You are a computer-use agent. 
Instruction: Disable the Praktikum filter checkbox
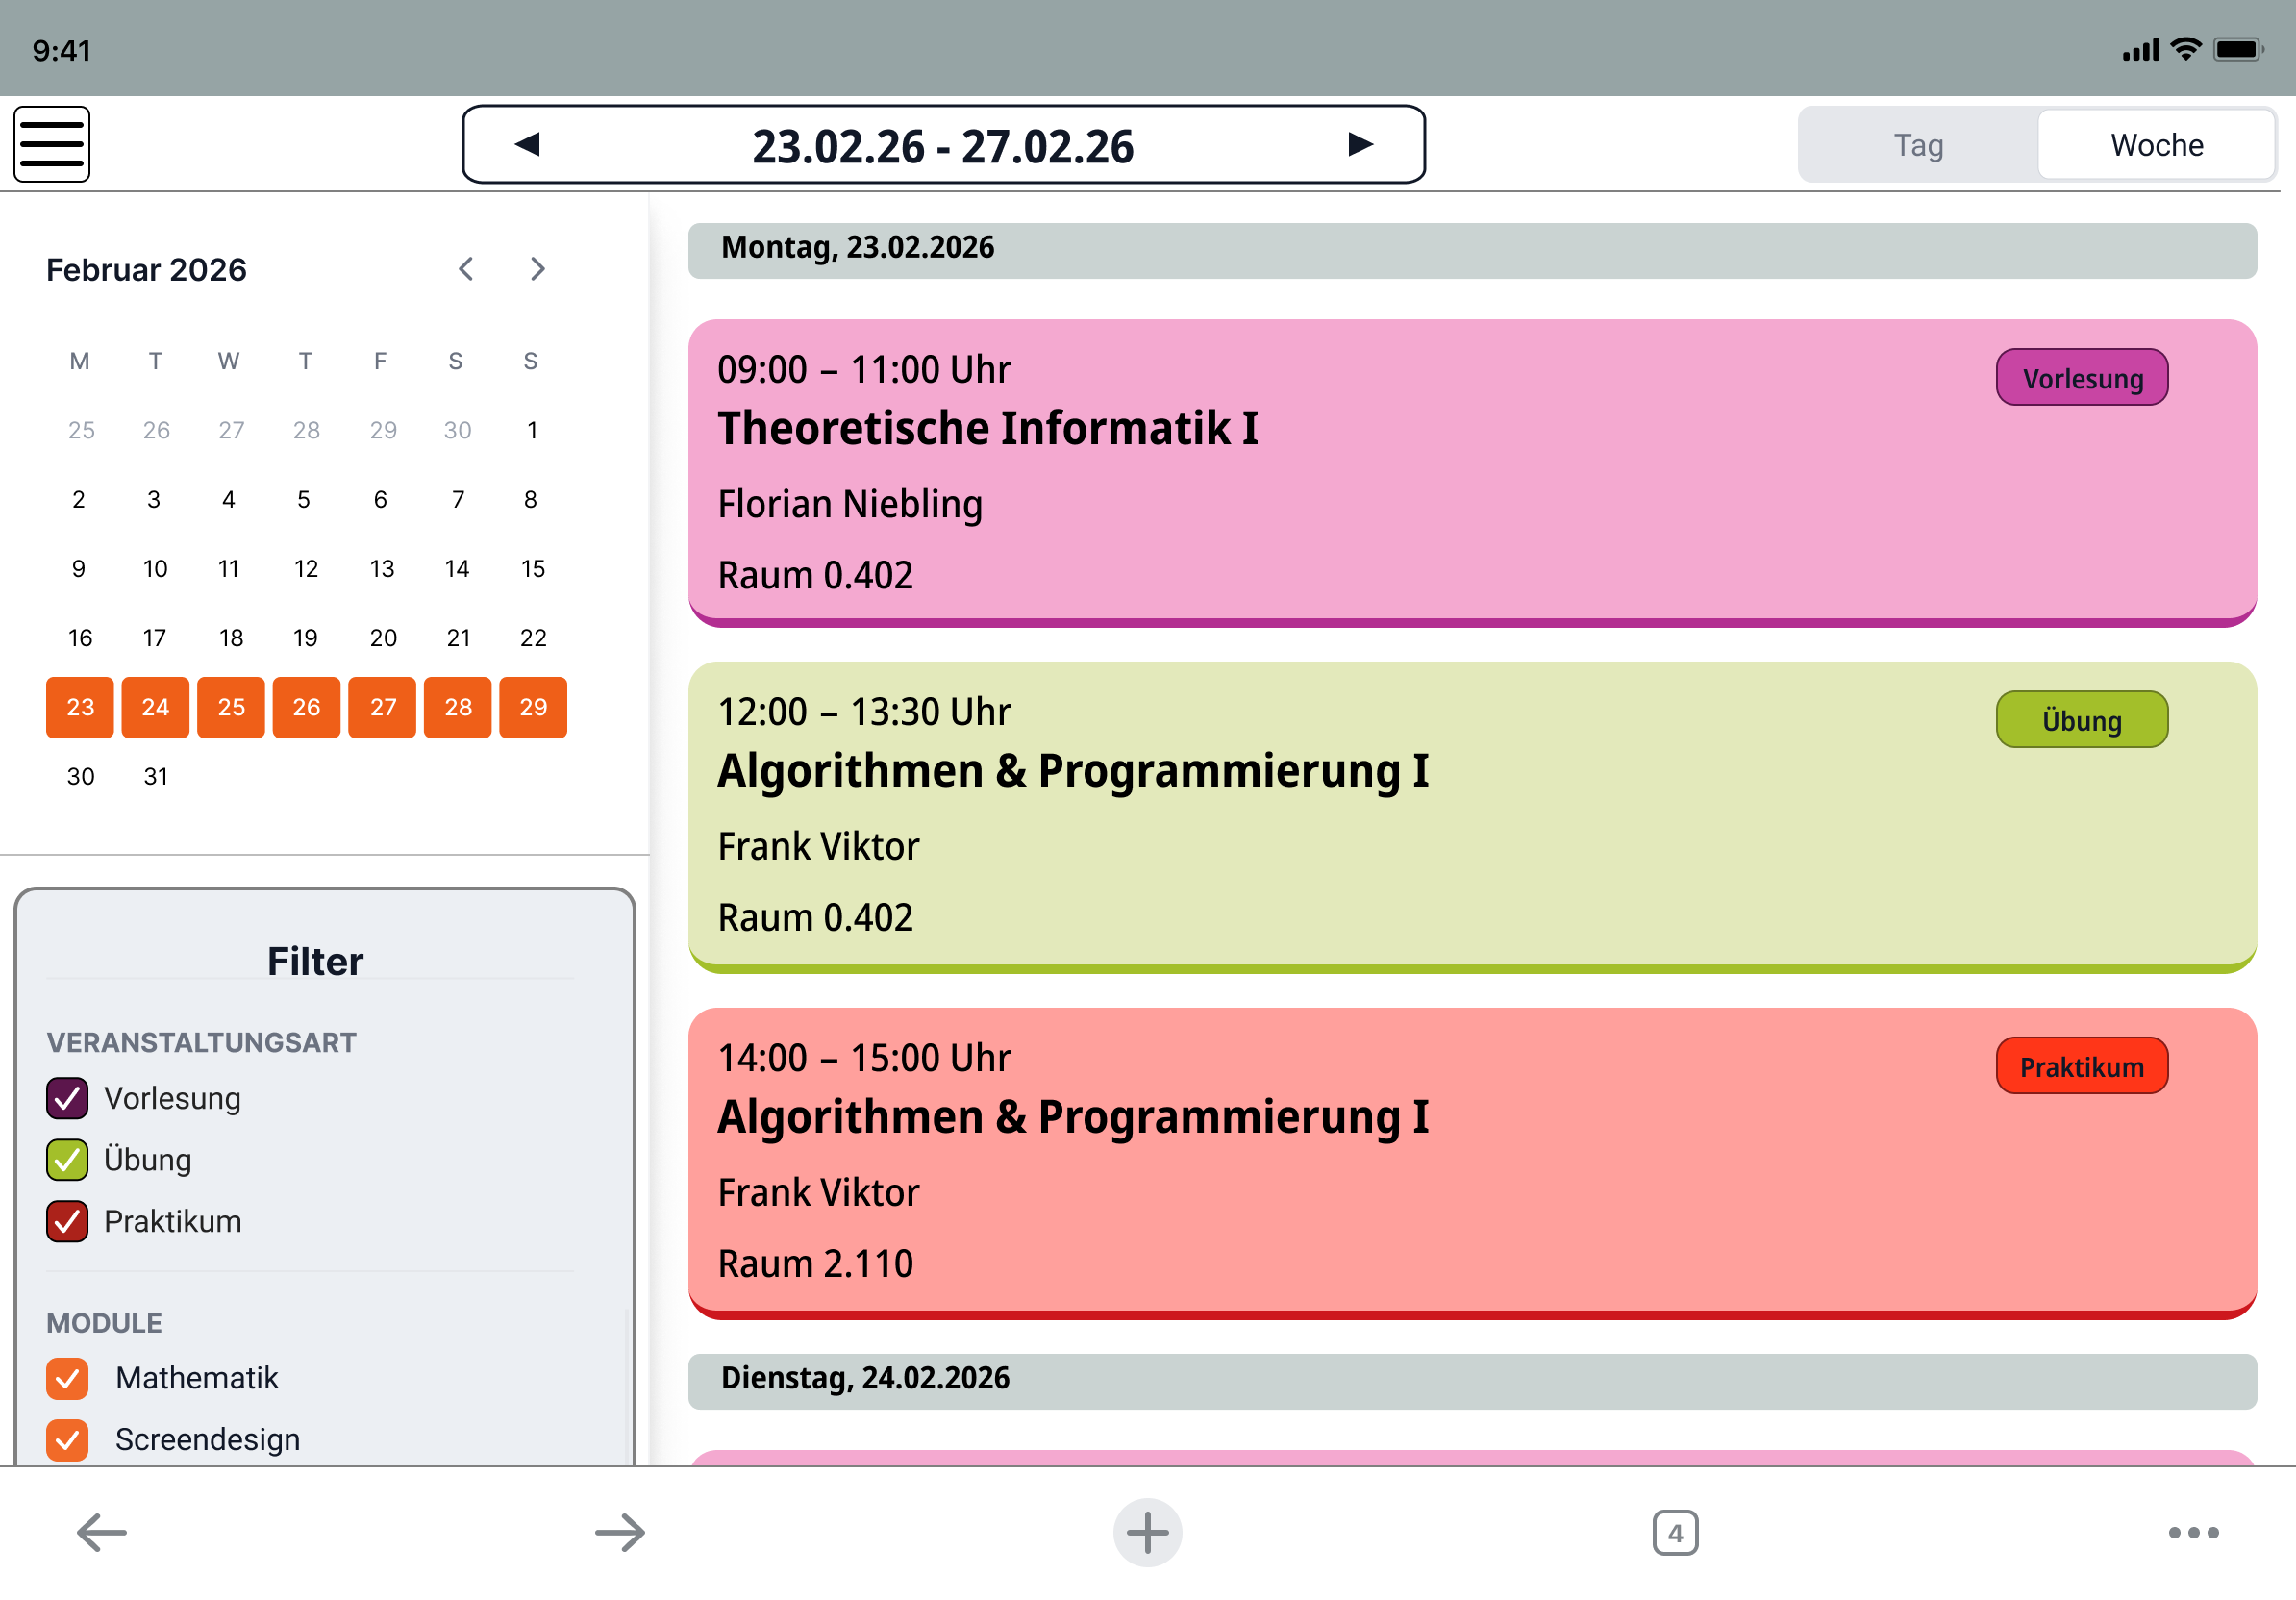pos(67,1221)
